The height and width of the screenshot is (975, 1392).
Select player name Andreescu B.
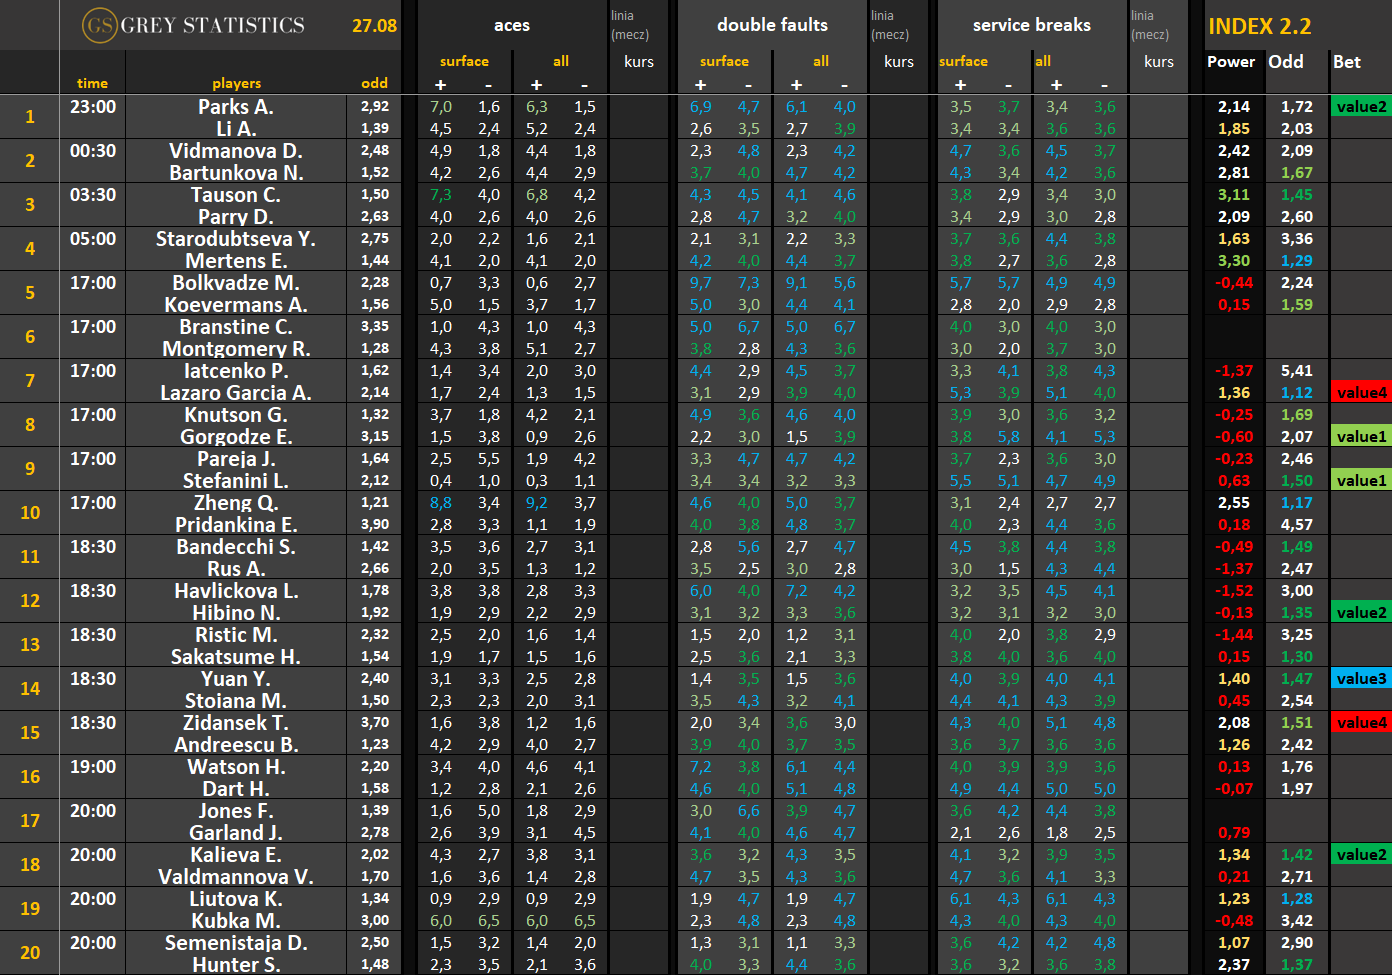pyautogui.click(x=236, y=745)
